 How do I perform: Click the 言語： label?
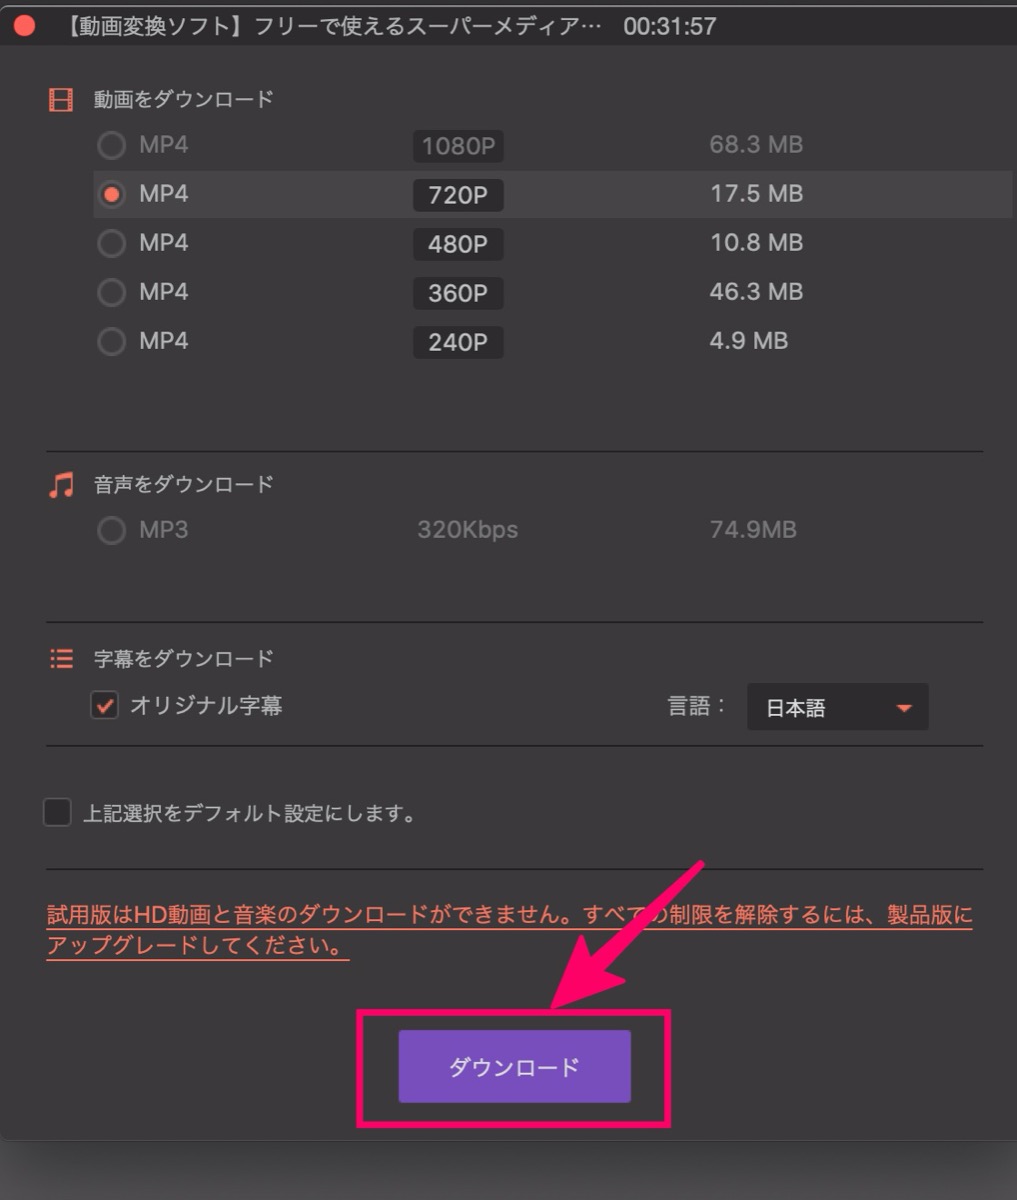697,706
